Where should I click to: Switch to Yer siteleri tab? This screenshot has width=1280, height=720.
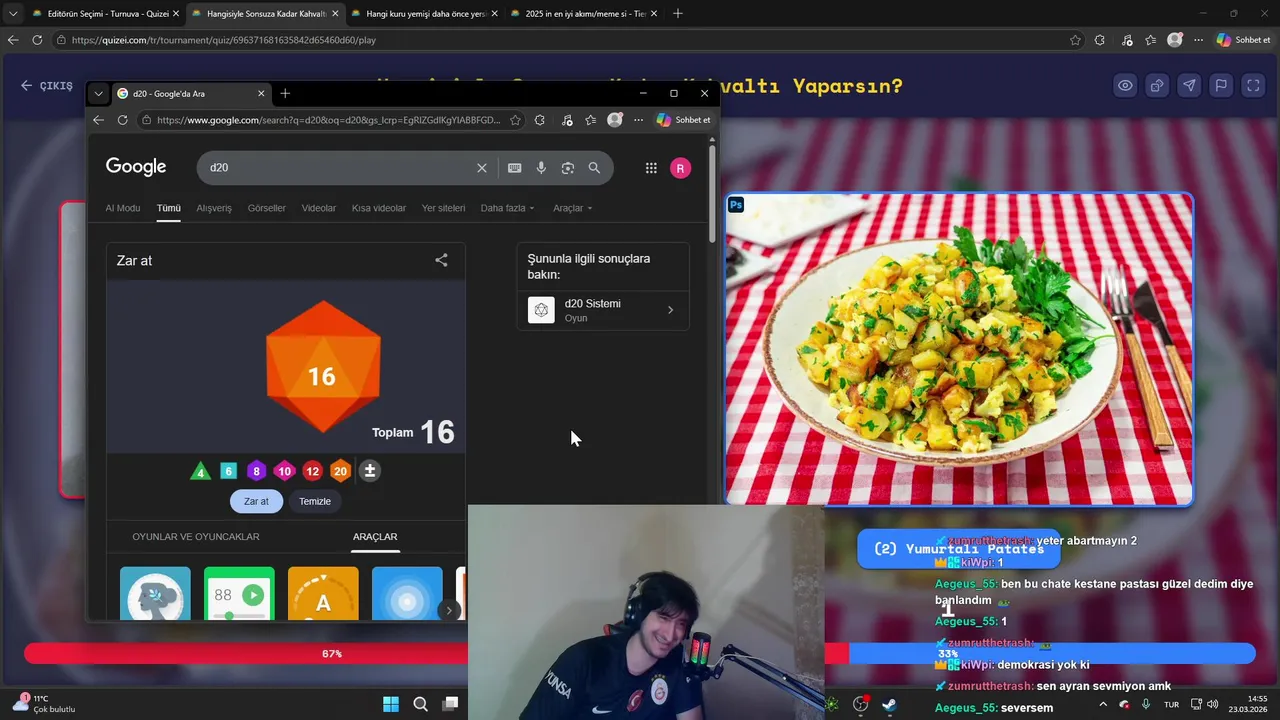point(443,208)
